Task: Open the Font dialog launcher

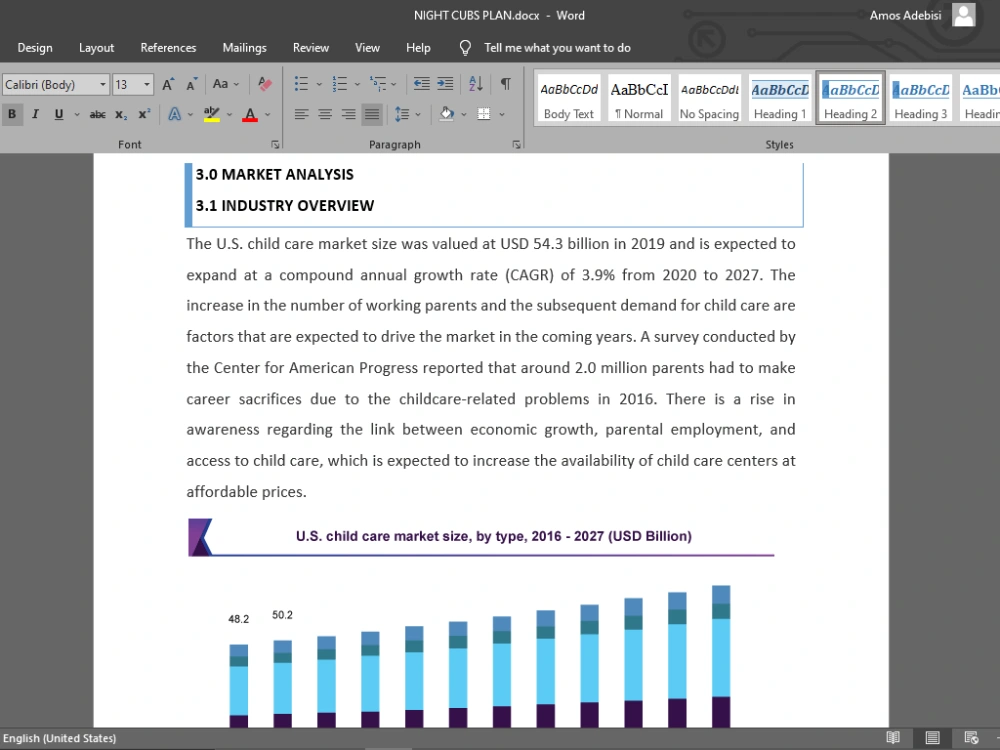Action: click(x=275, y=145)
